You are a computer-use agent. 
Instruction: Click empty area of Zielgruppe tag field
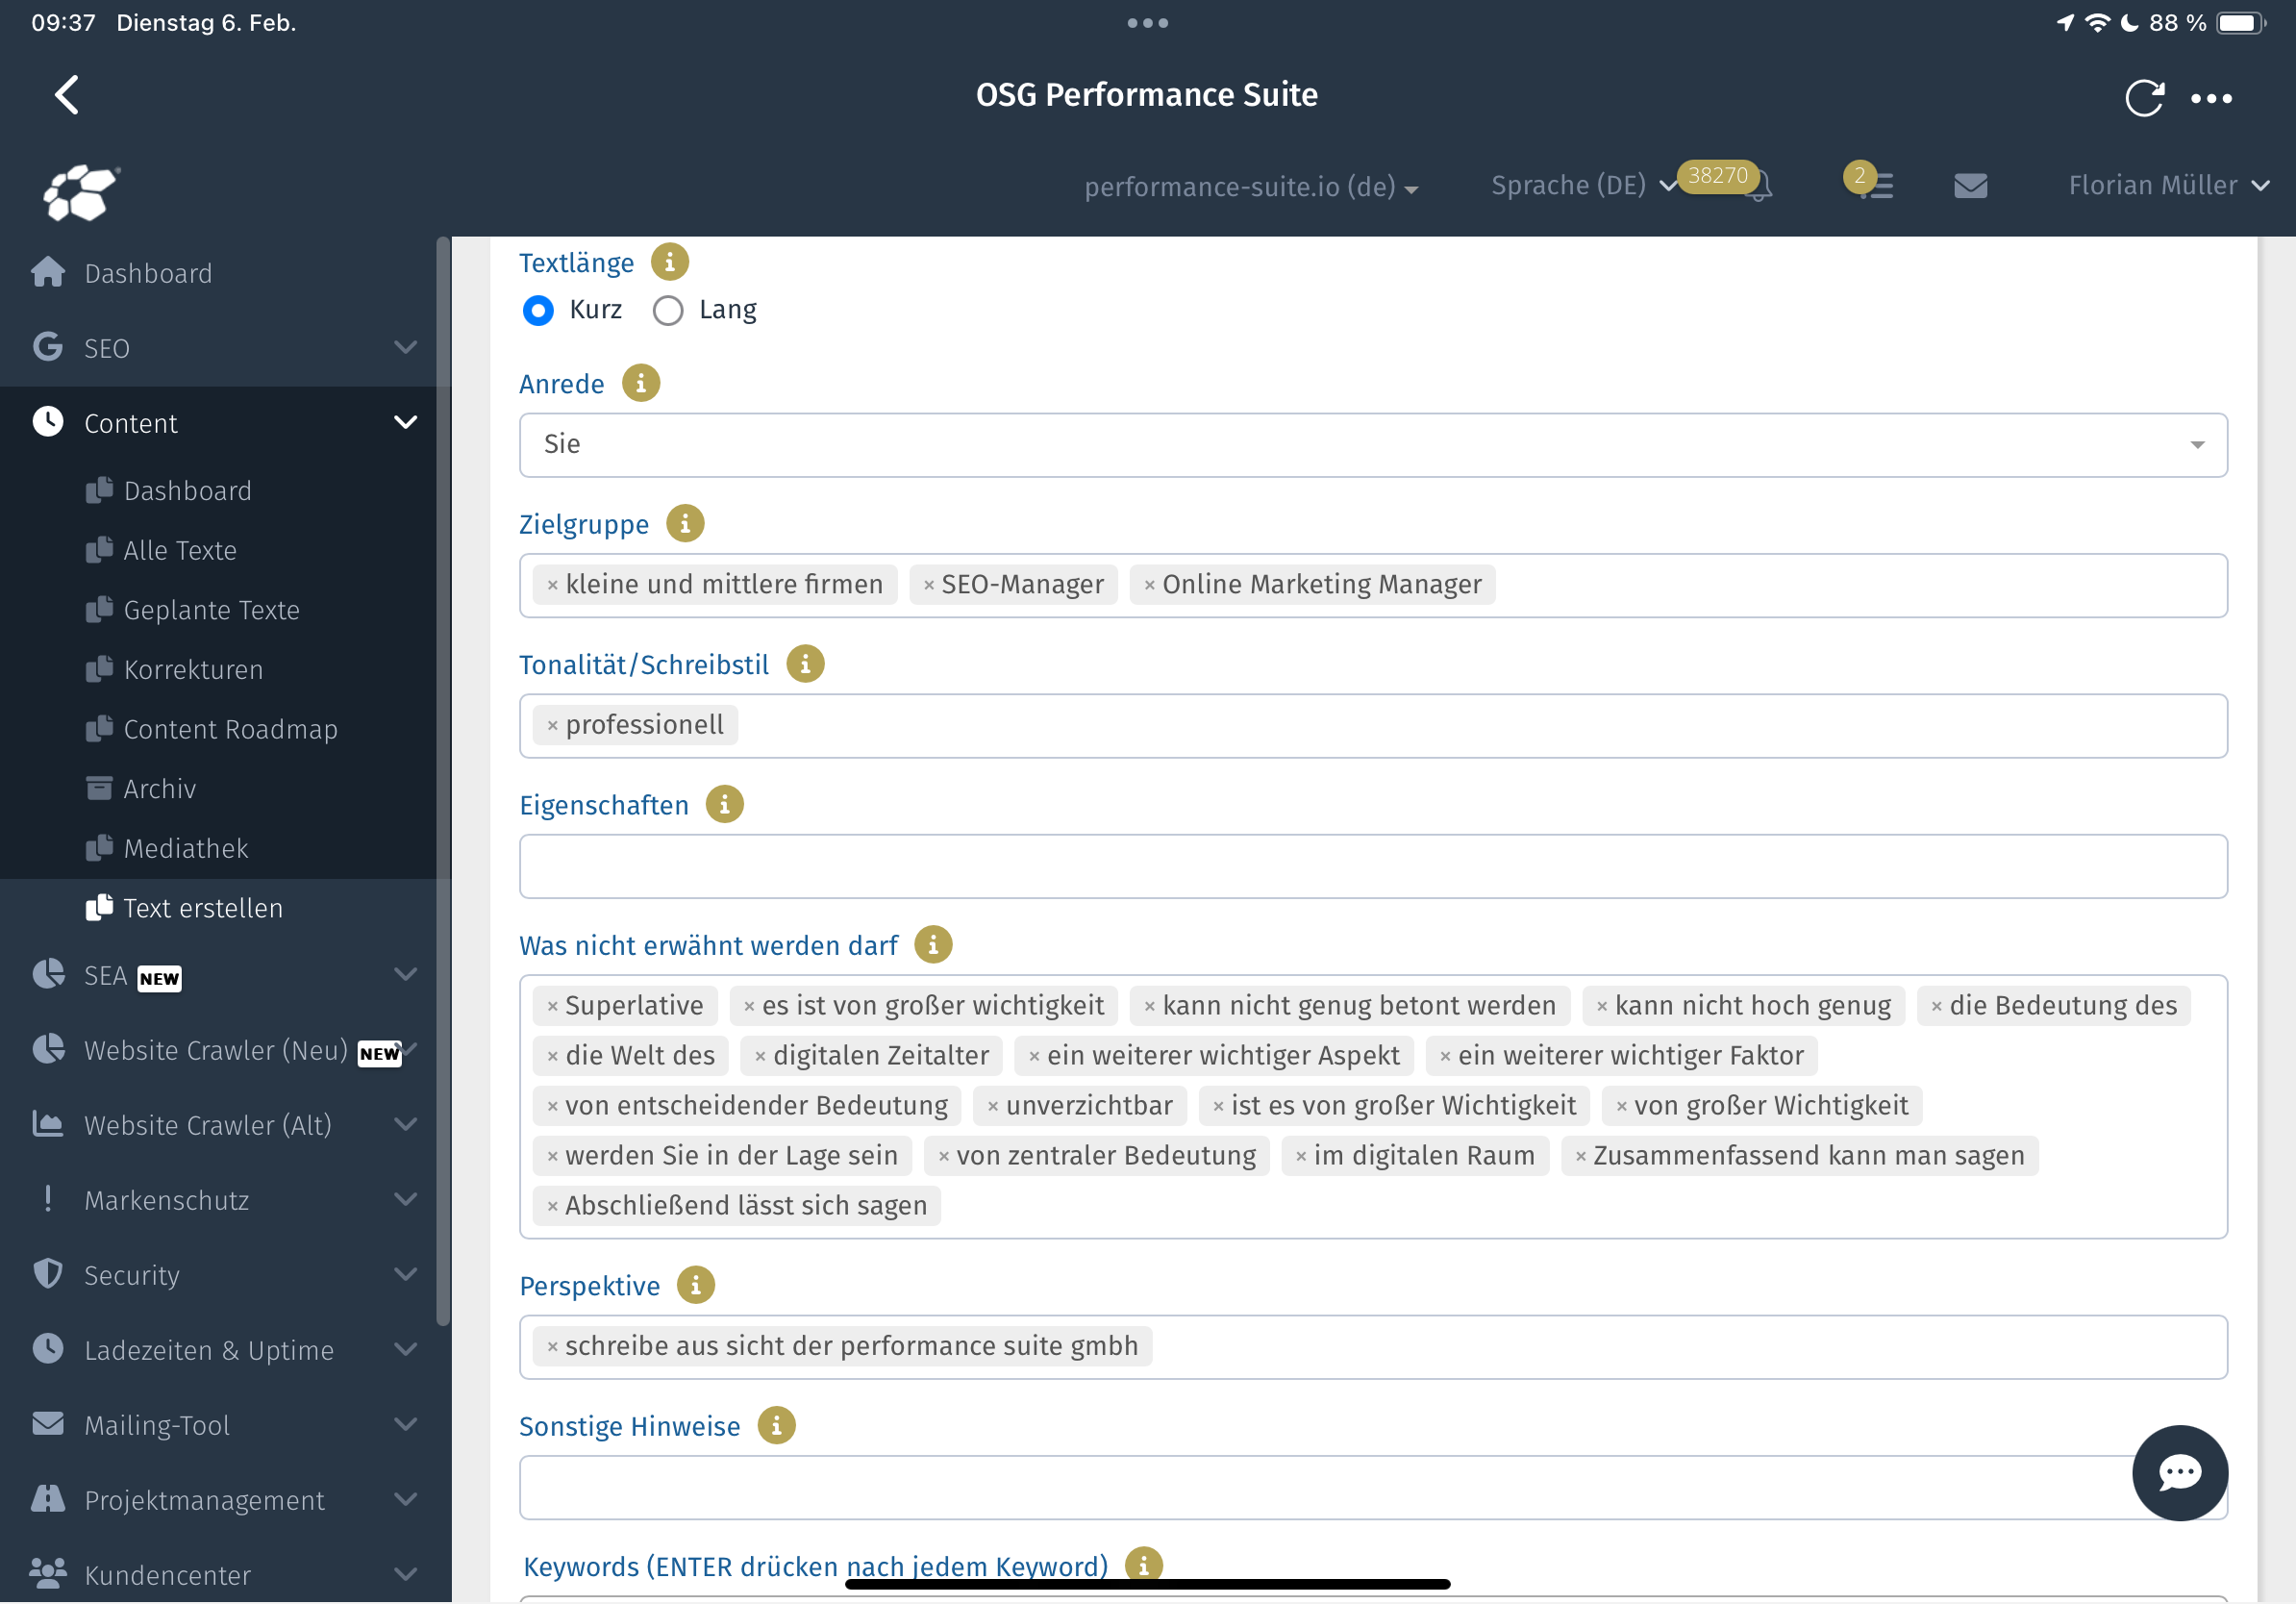tap(1860, 585)
